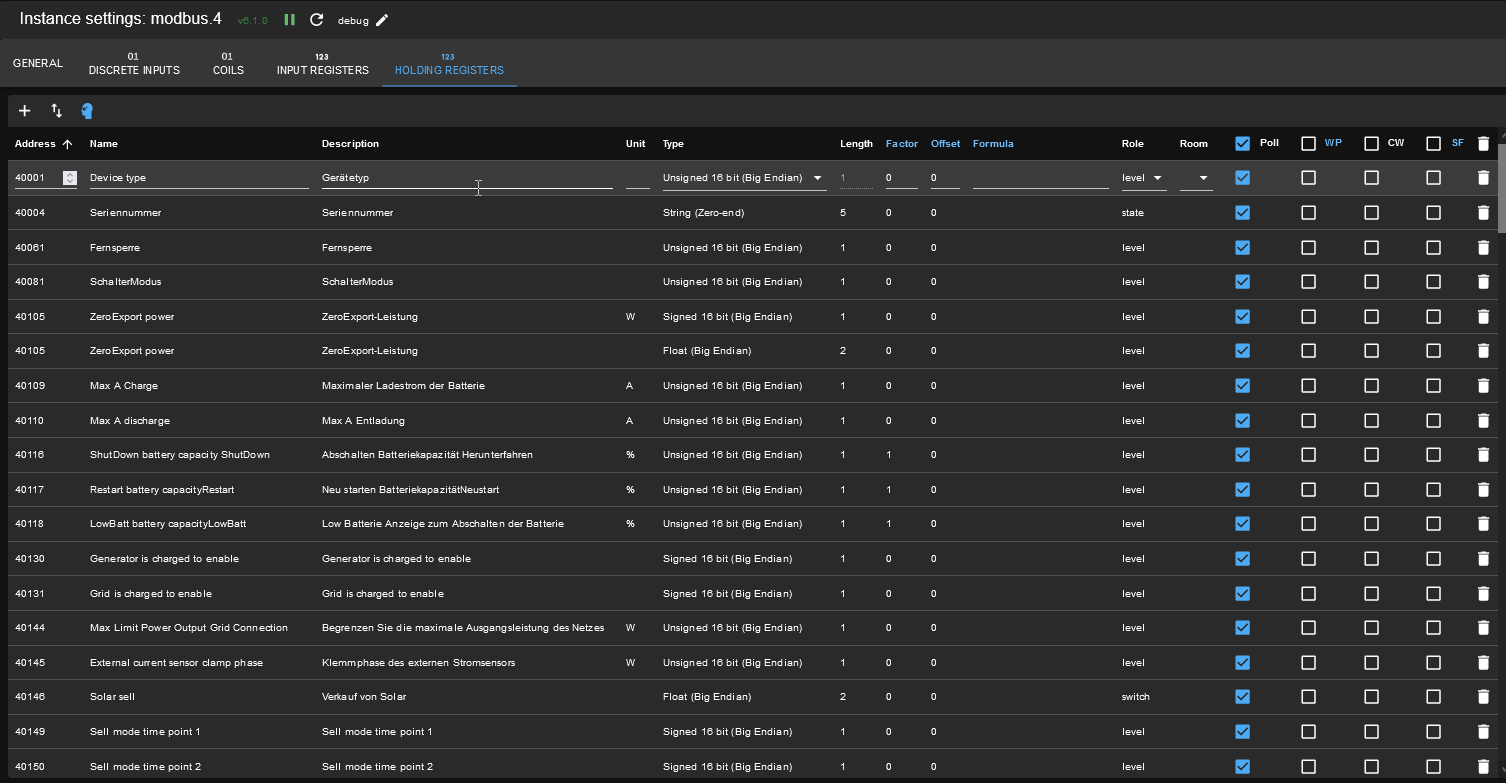Viewport: 1506px width, 783px height.
Task: Toggle the Poll header checkbox
Action: pos(1242,144)
